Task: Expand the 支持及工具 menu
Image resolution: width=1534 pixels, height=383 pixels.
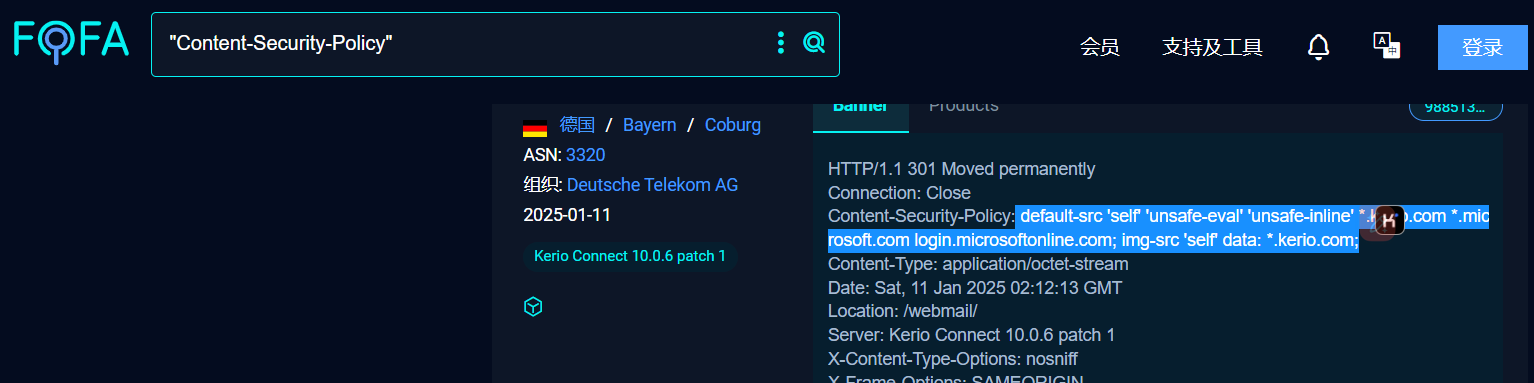Action: pos(1212,47)
